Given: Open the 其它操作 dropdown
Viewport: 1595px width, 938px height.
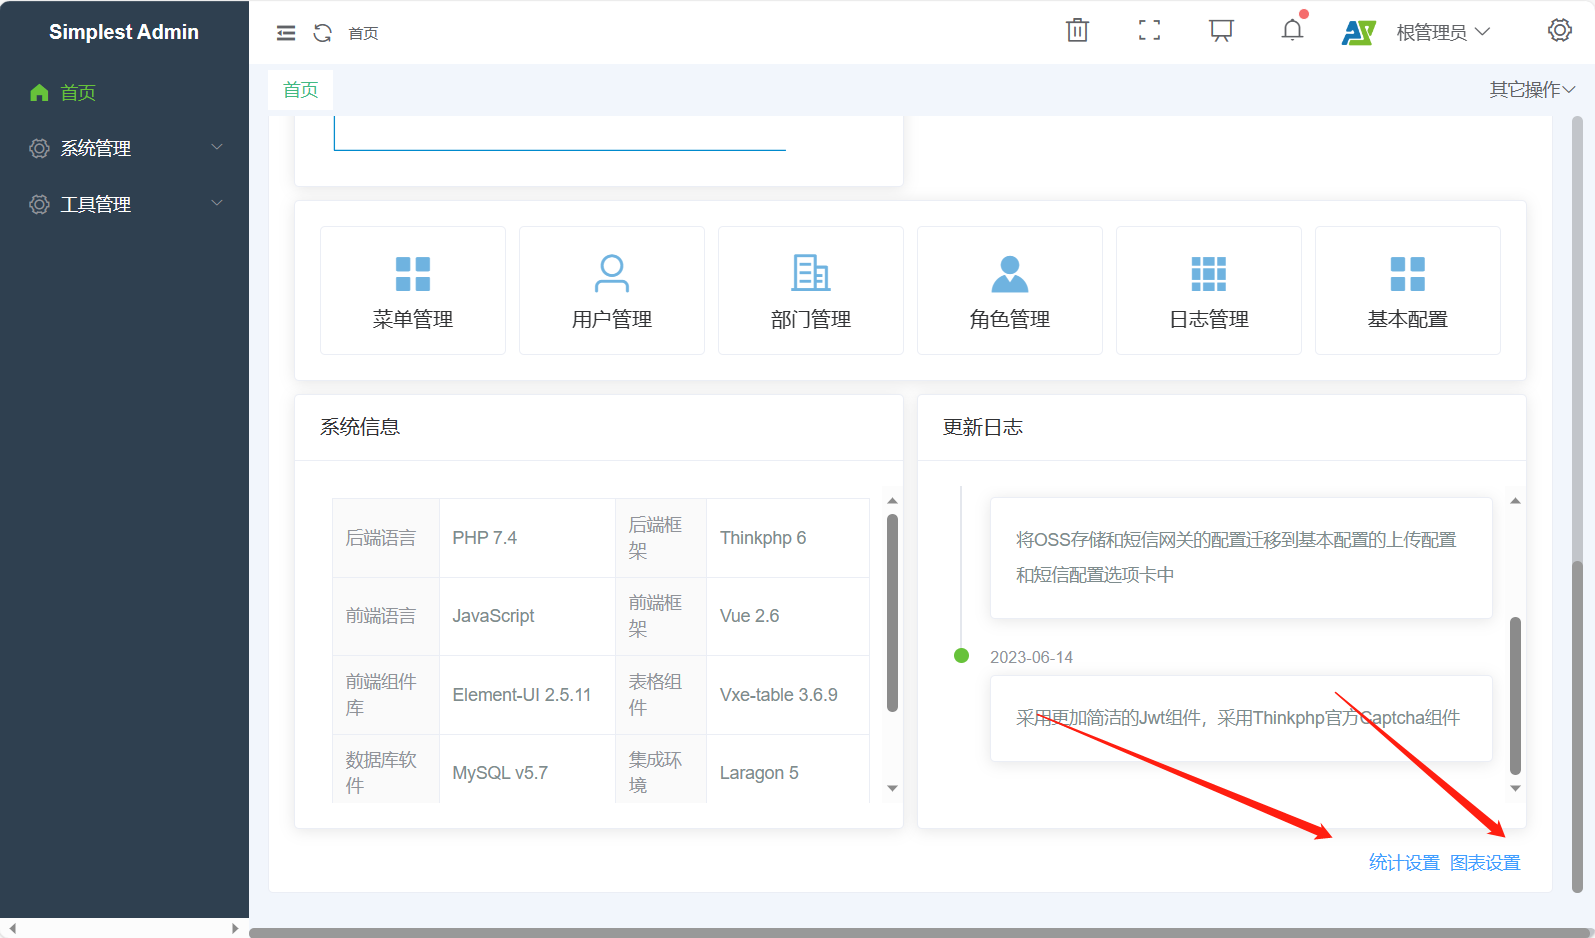Looking at the screenshot, I should (x=1531, y=90).
